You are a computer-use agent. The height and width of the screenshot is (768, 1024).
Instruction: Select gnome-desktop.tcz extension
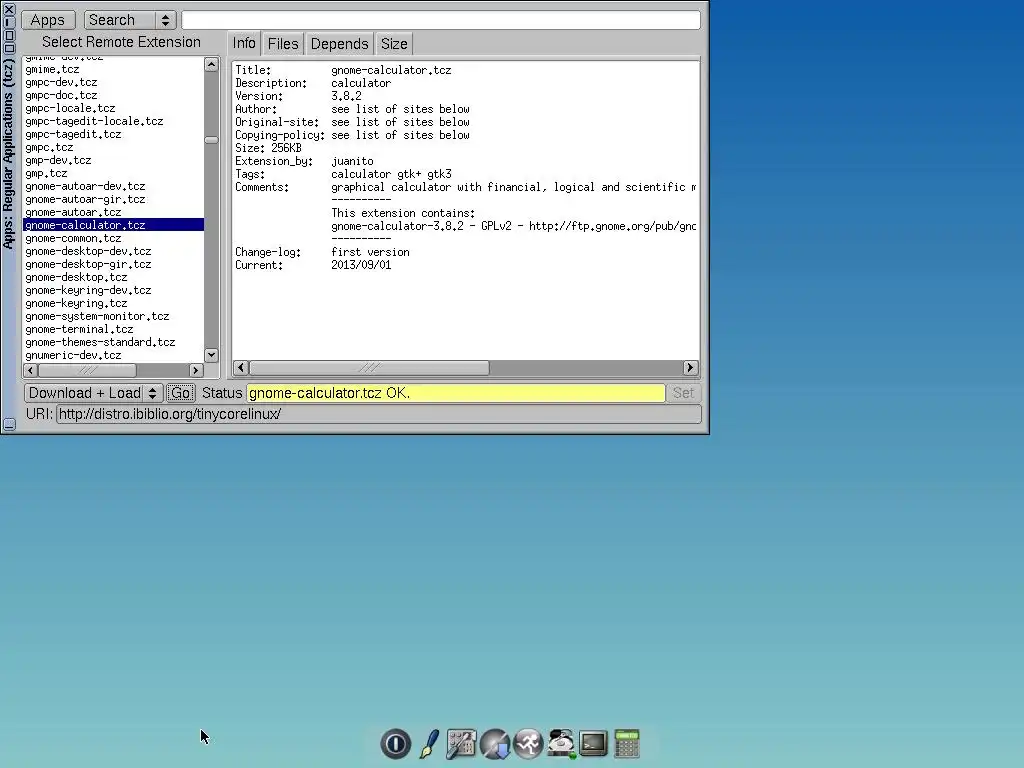[x=113, y=277]
